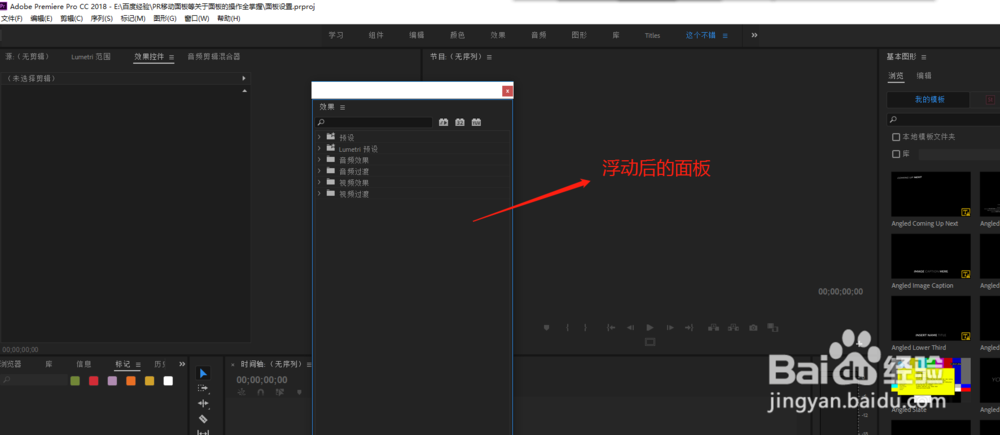This screenshot has height=435, width=1000.
Task: Open workspace menu beside 这个不错
Action: click(x=724, y=36)
